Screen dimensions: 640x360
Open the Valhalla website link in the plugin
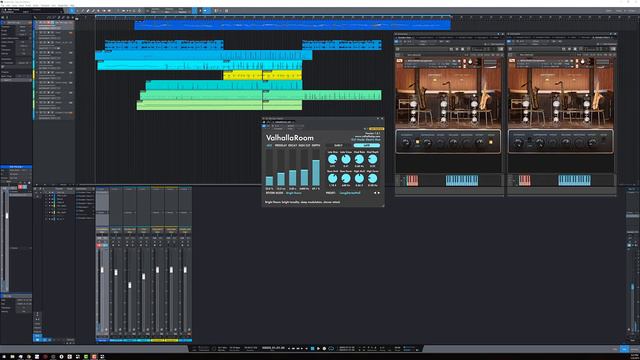click(367, 136)
